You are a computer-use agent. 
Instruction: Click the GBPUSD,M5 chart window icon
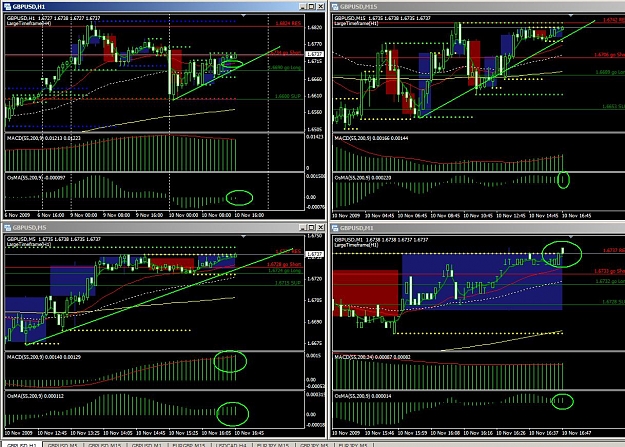[7, 228]
